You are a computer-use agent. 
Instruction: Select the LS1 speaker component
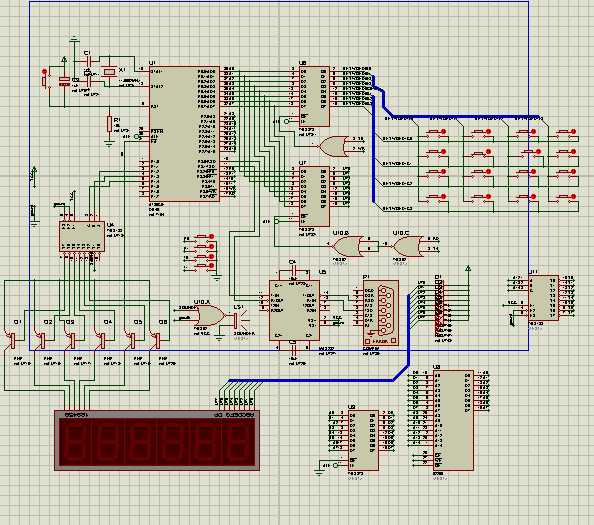pyautogui.click(x=238, y=320)
